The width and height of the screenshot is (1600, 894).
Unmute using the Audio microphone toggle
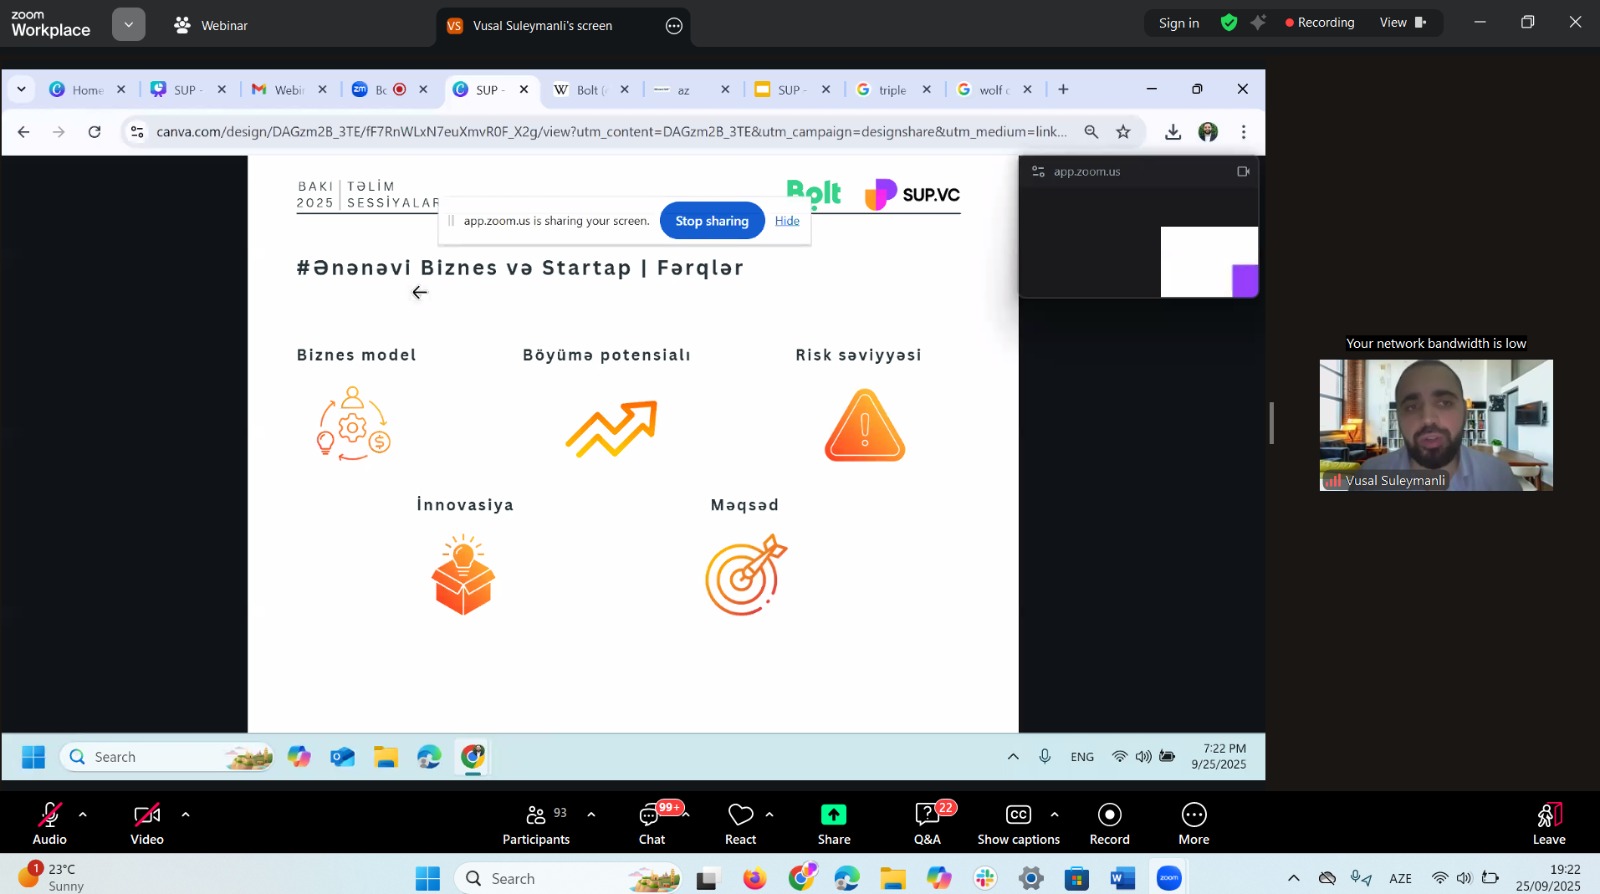tap(49, 815)
